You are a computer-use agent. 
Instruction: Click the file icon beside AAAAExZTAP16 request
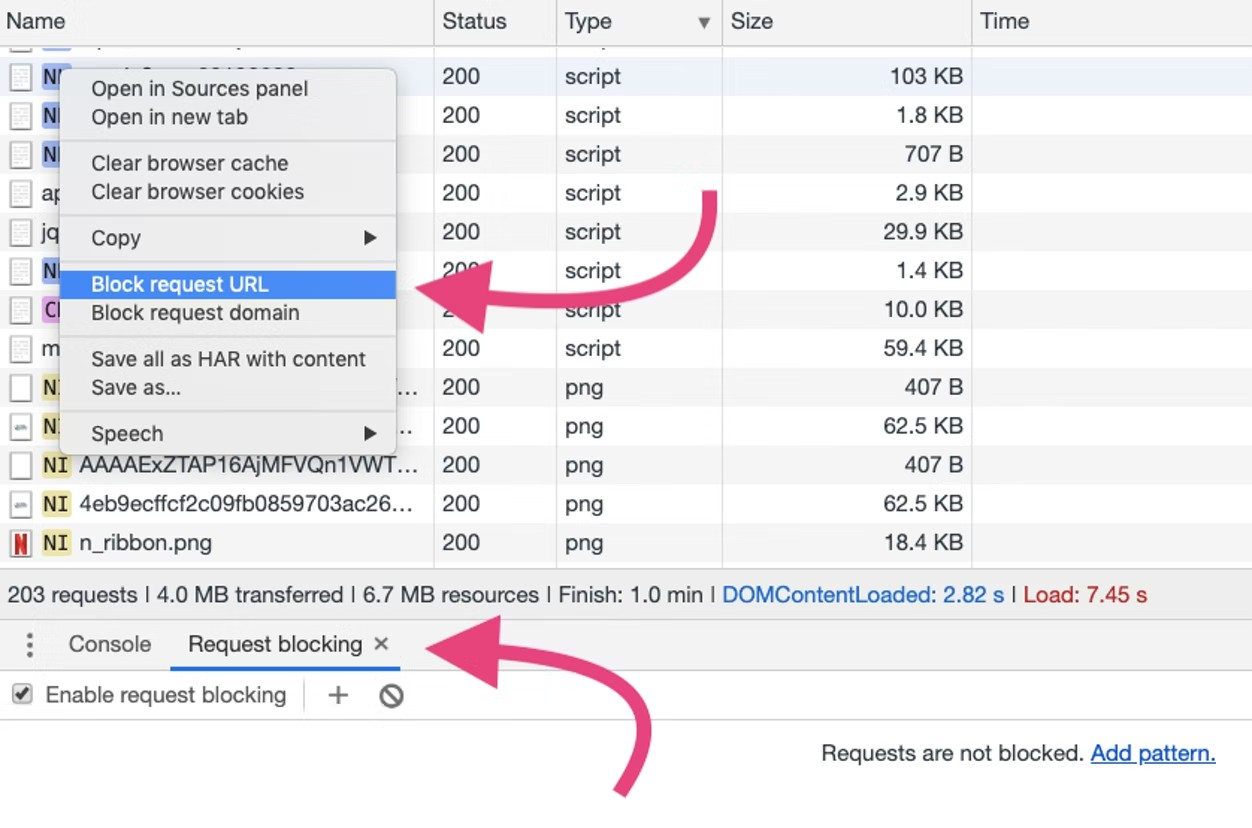(x=20, y=465)
